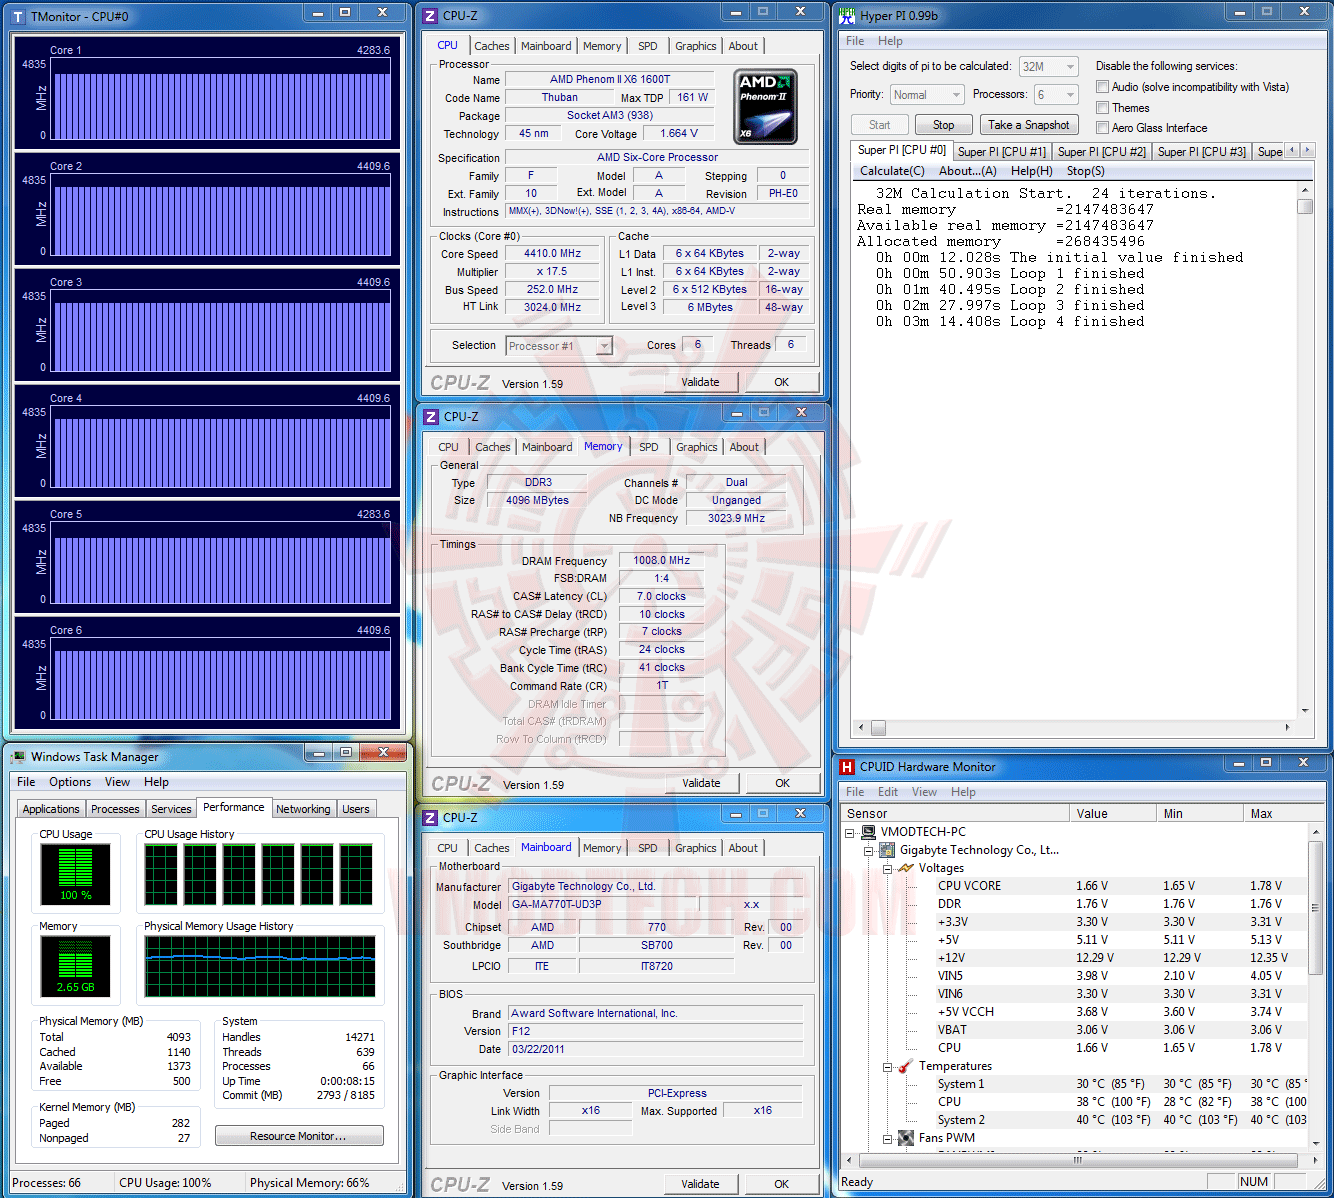Image resolution: width=1334 pixels, height=1198 pixels.
Task: Collapse the VMODTECH-PC tree node
Action: click(850, 832)
